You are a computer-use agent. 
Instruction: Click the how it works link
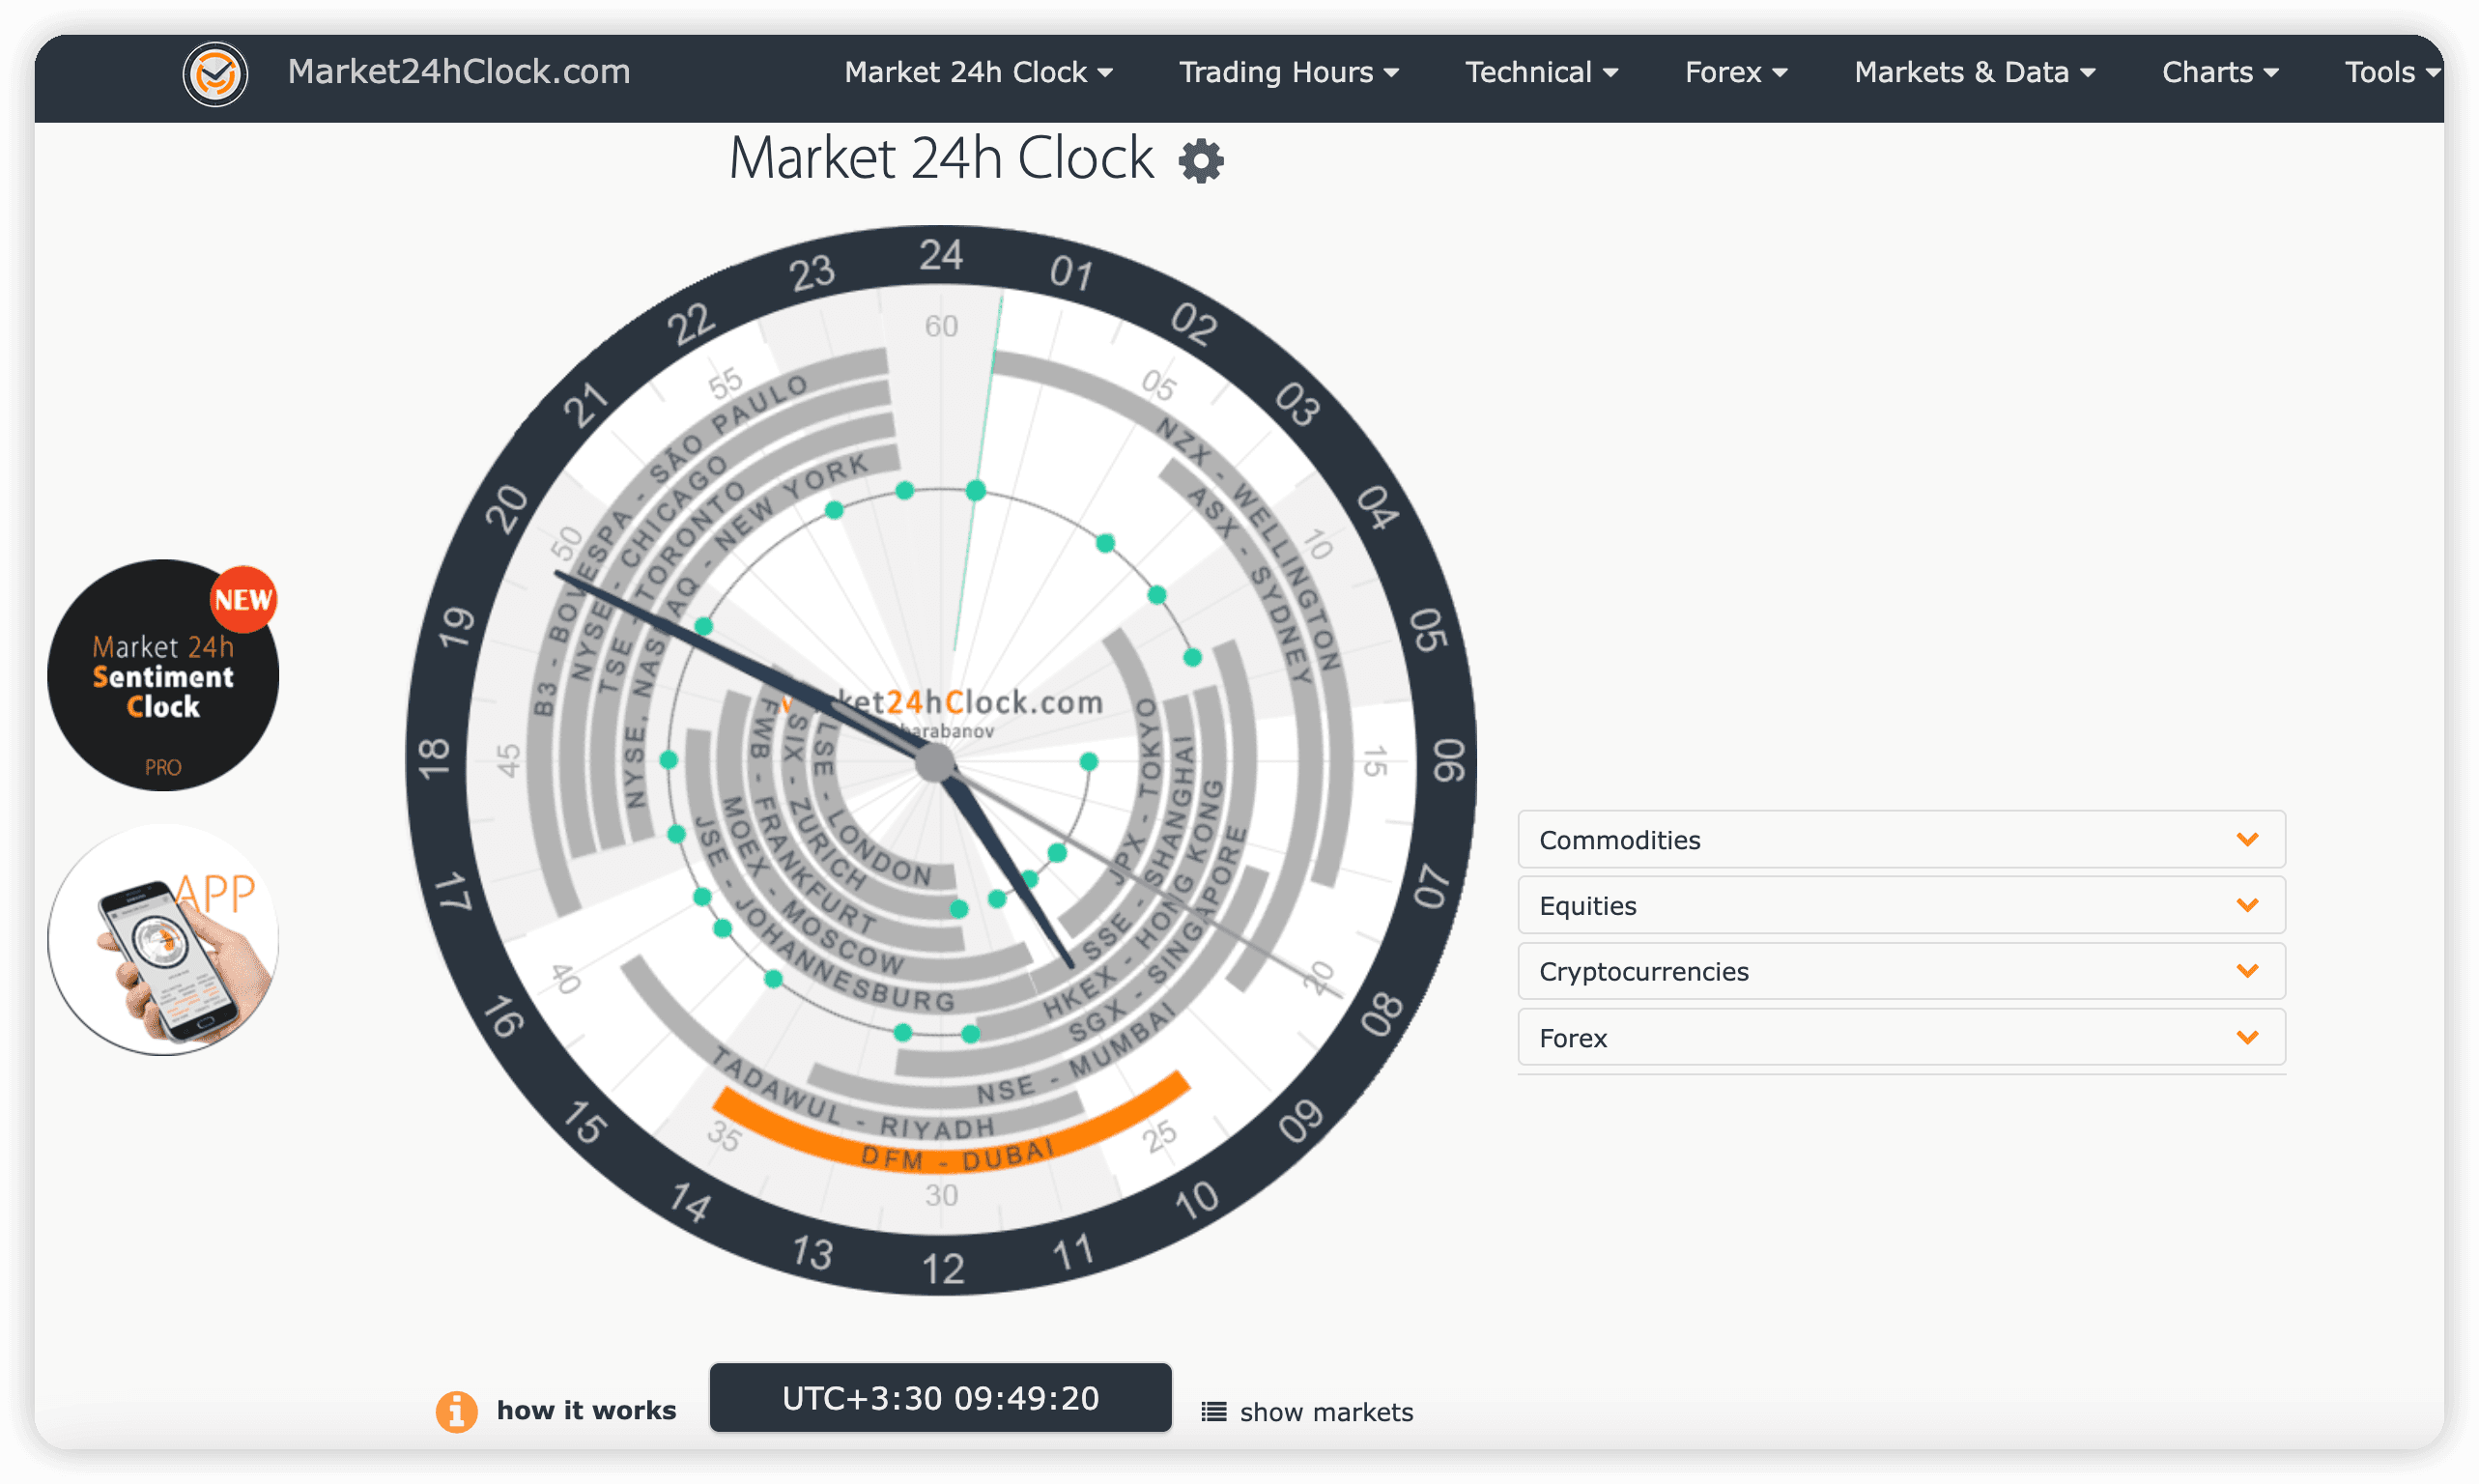tap(586, 1410)
